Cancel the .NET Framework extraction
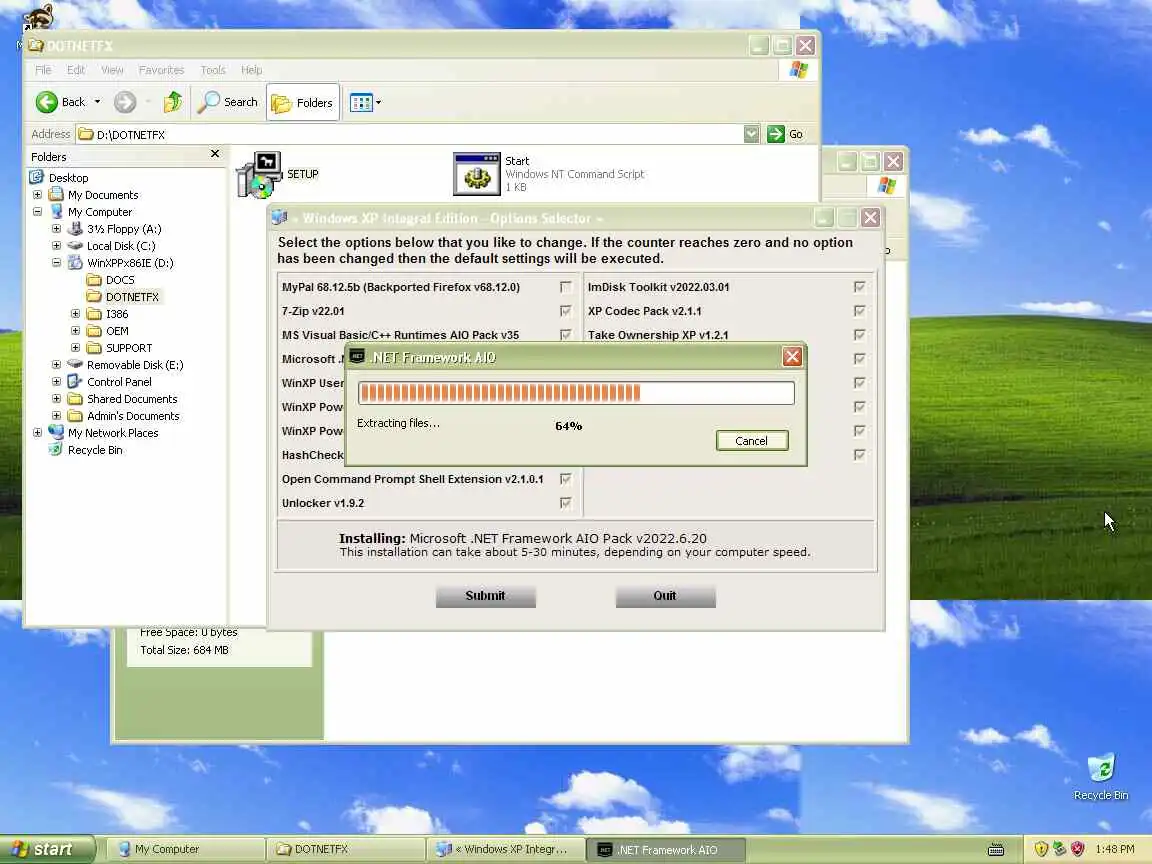This screenshot has width=1152, height=864. [752, 441]
